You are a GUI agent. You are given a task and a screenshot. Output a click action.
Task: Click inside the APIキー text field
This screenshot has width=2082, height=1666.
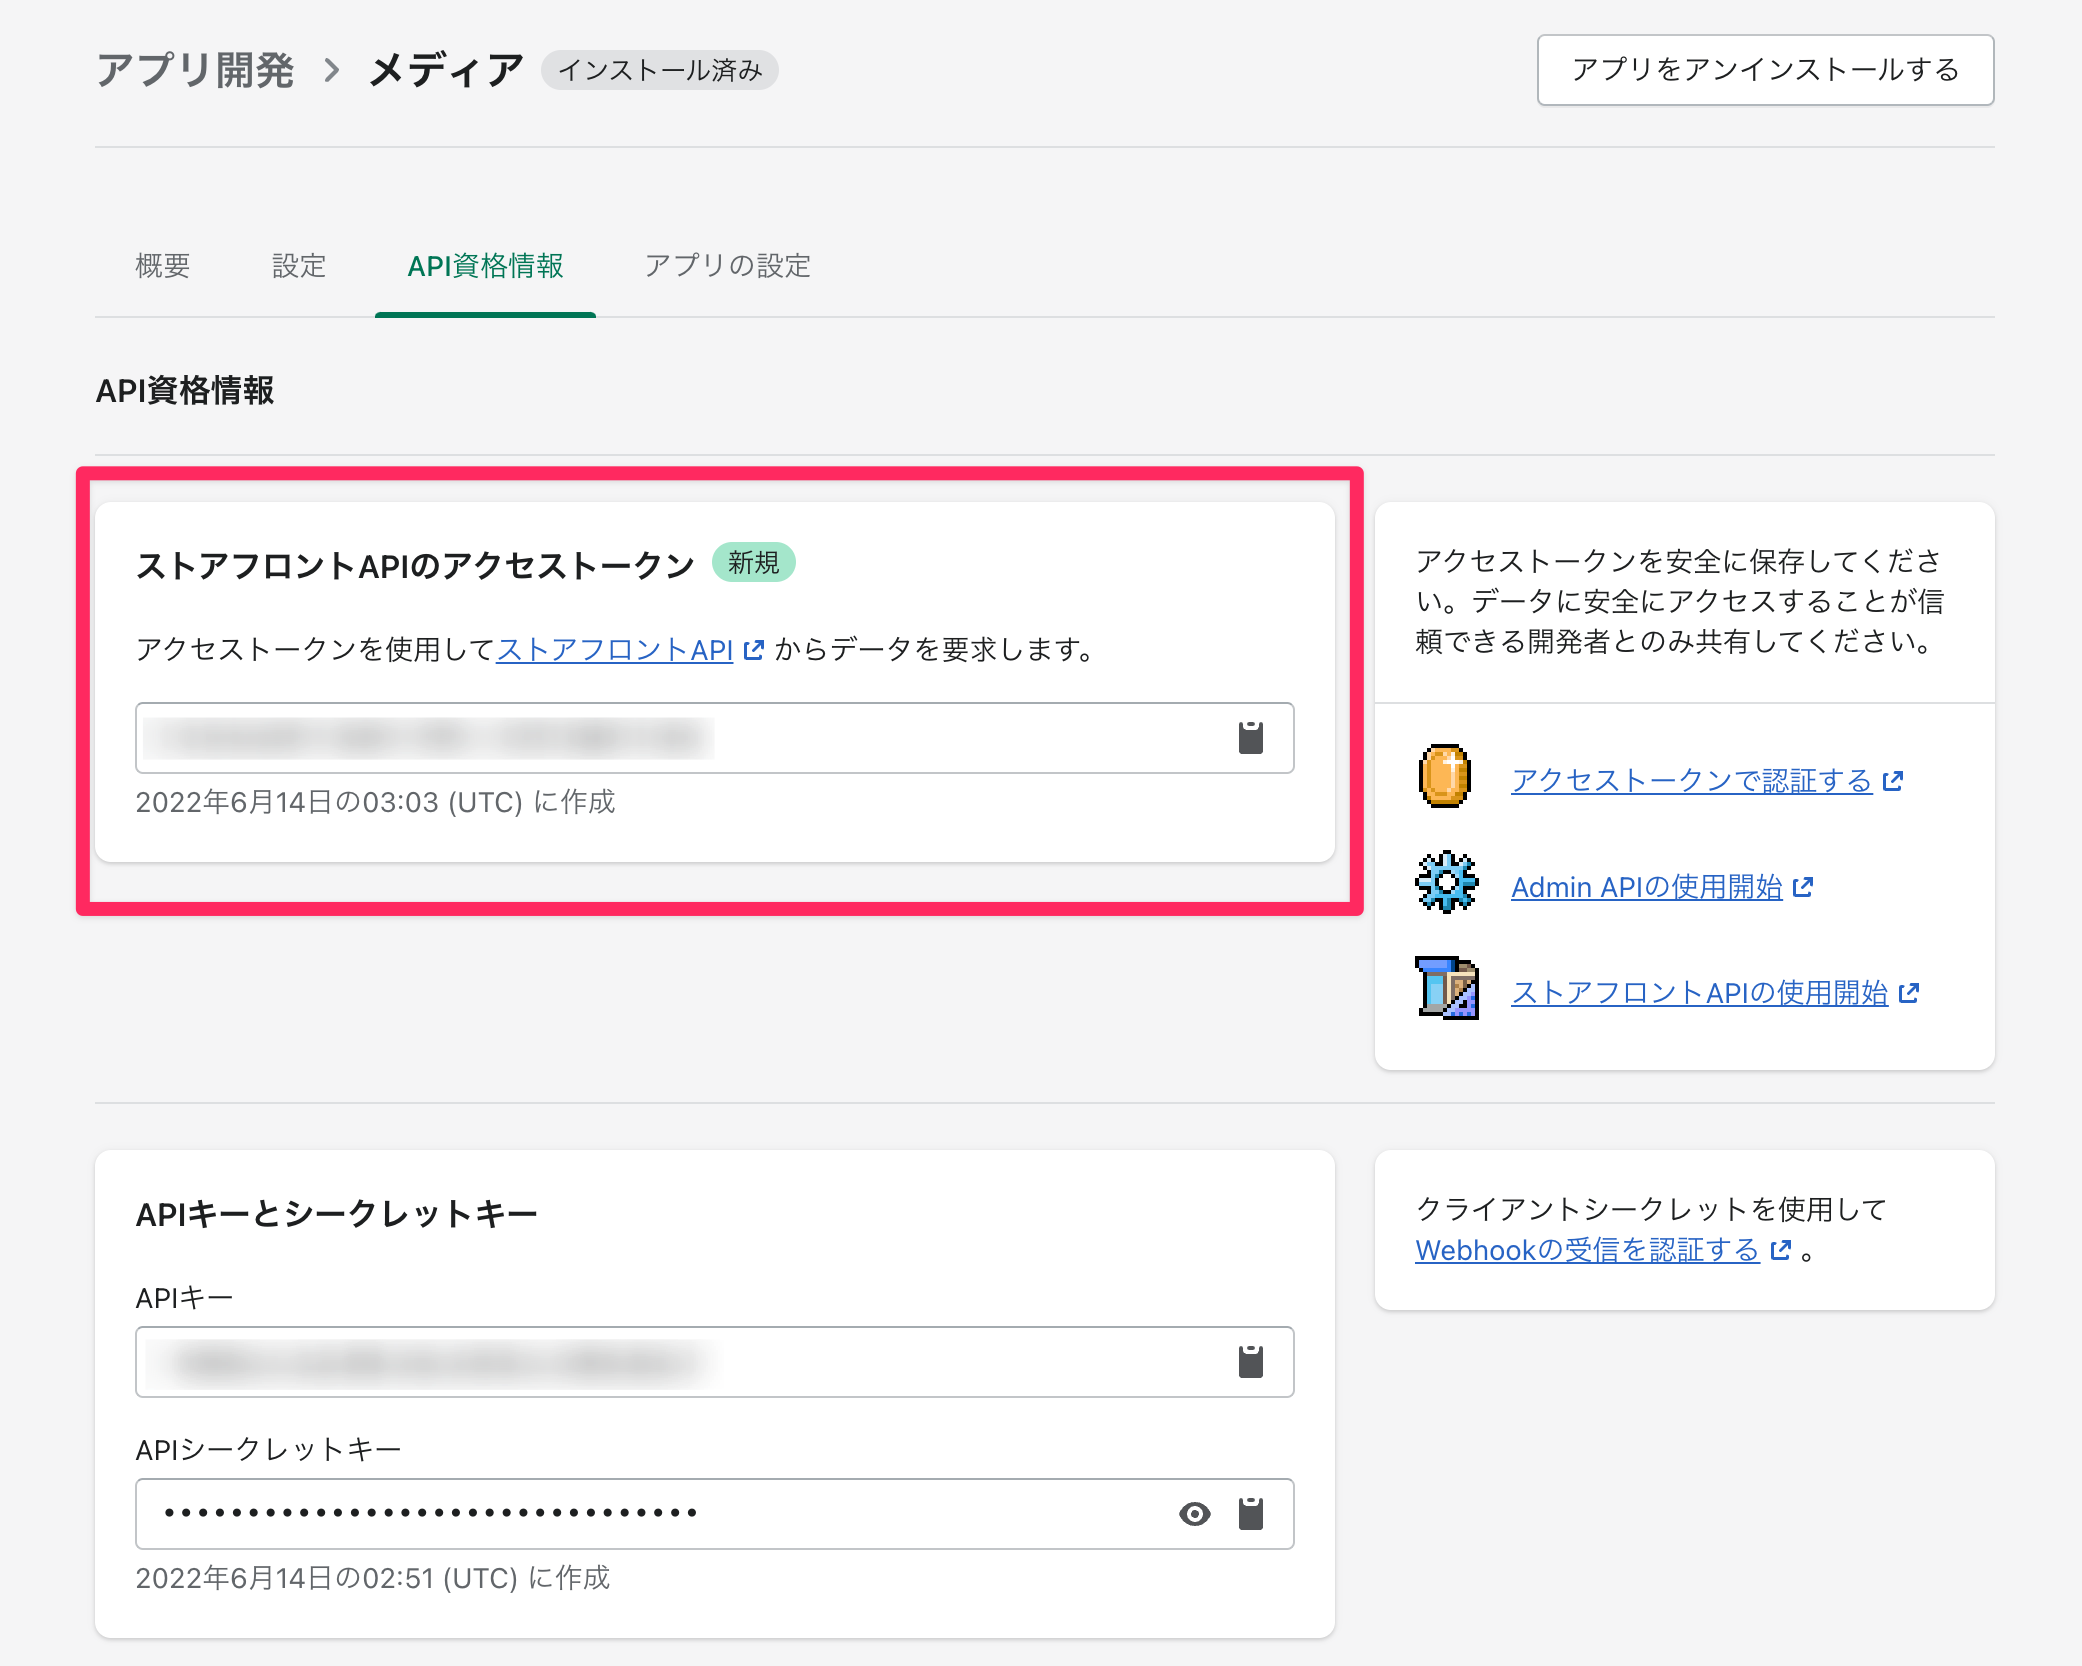[680, 1362]
